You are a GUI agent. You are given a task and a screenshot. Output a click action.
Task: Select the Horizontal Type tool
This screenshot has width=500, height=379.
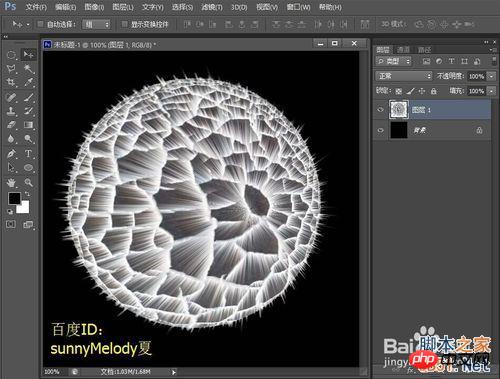pos(28,154)
